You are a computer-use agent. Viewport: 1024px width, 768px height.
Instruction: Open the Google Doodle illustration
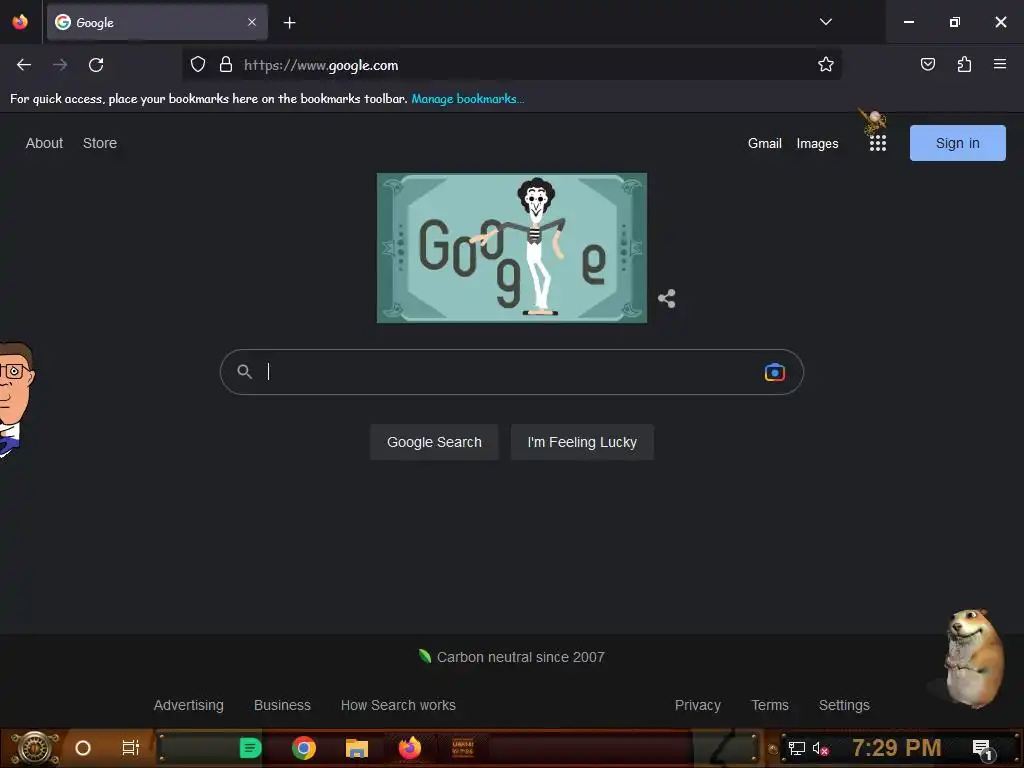(512, 248)
